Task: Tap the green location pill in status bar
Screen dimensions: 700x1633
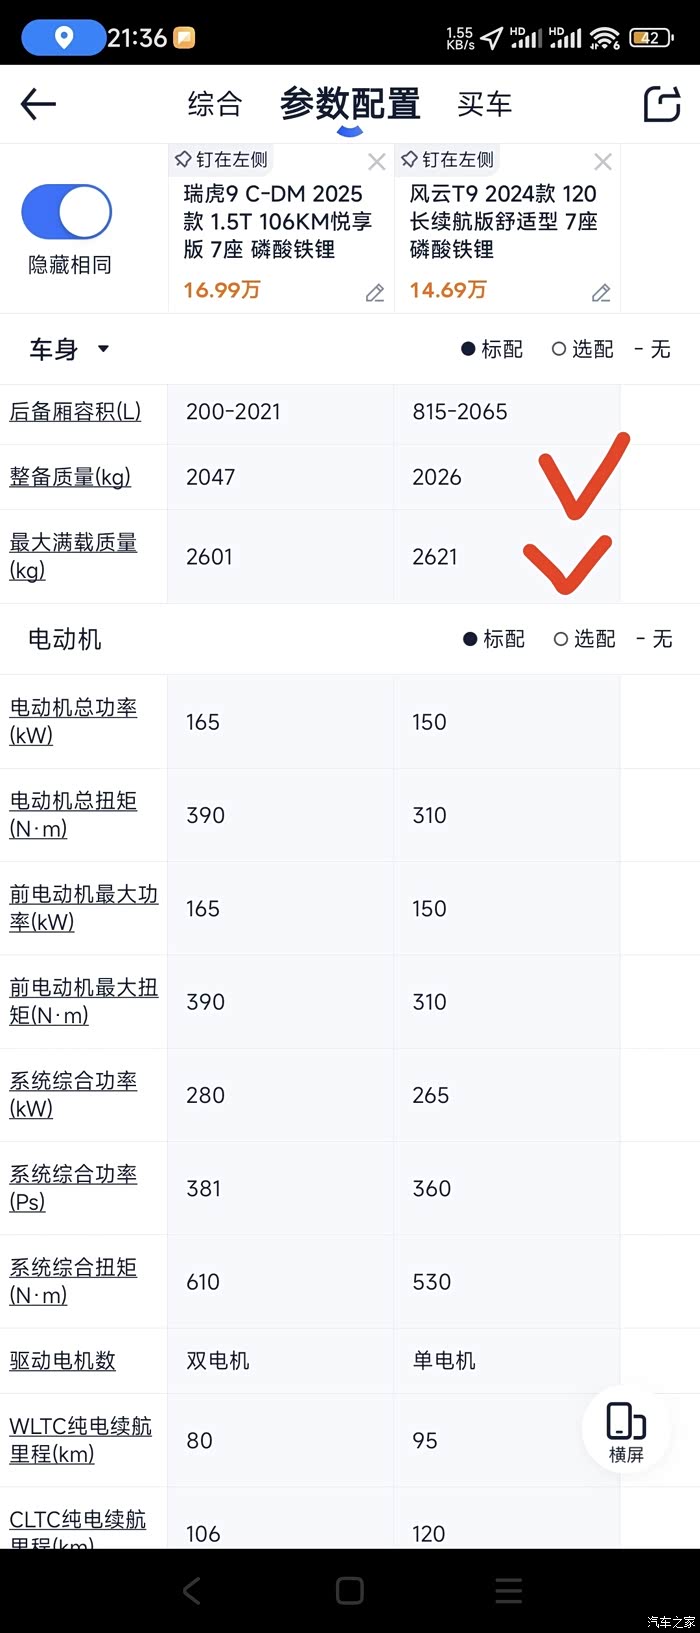Action: click(62, 33)
